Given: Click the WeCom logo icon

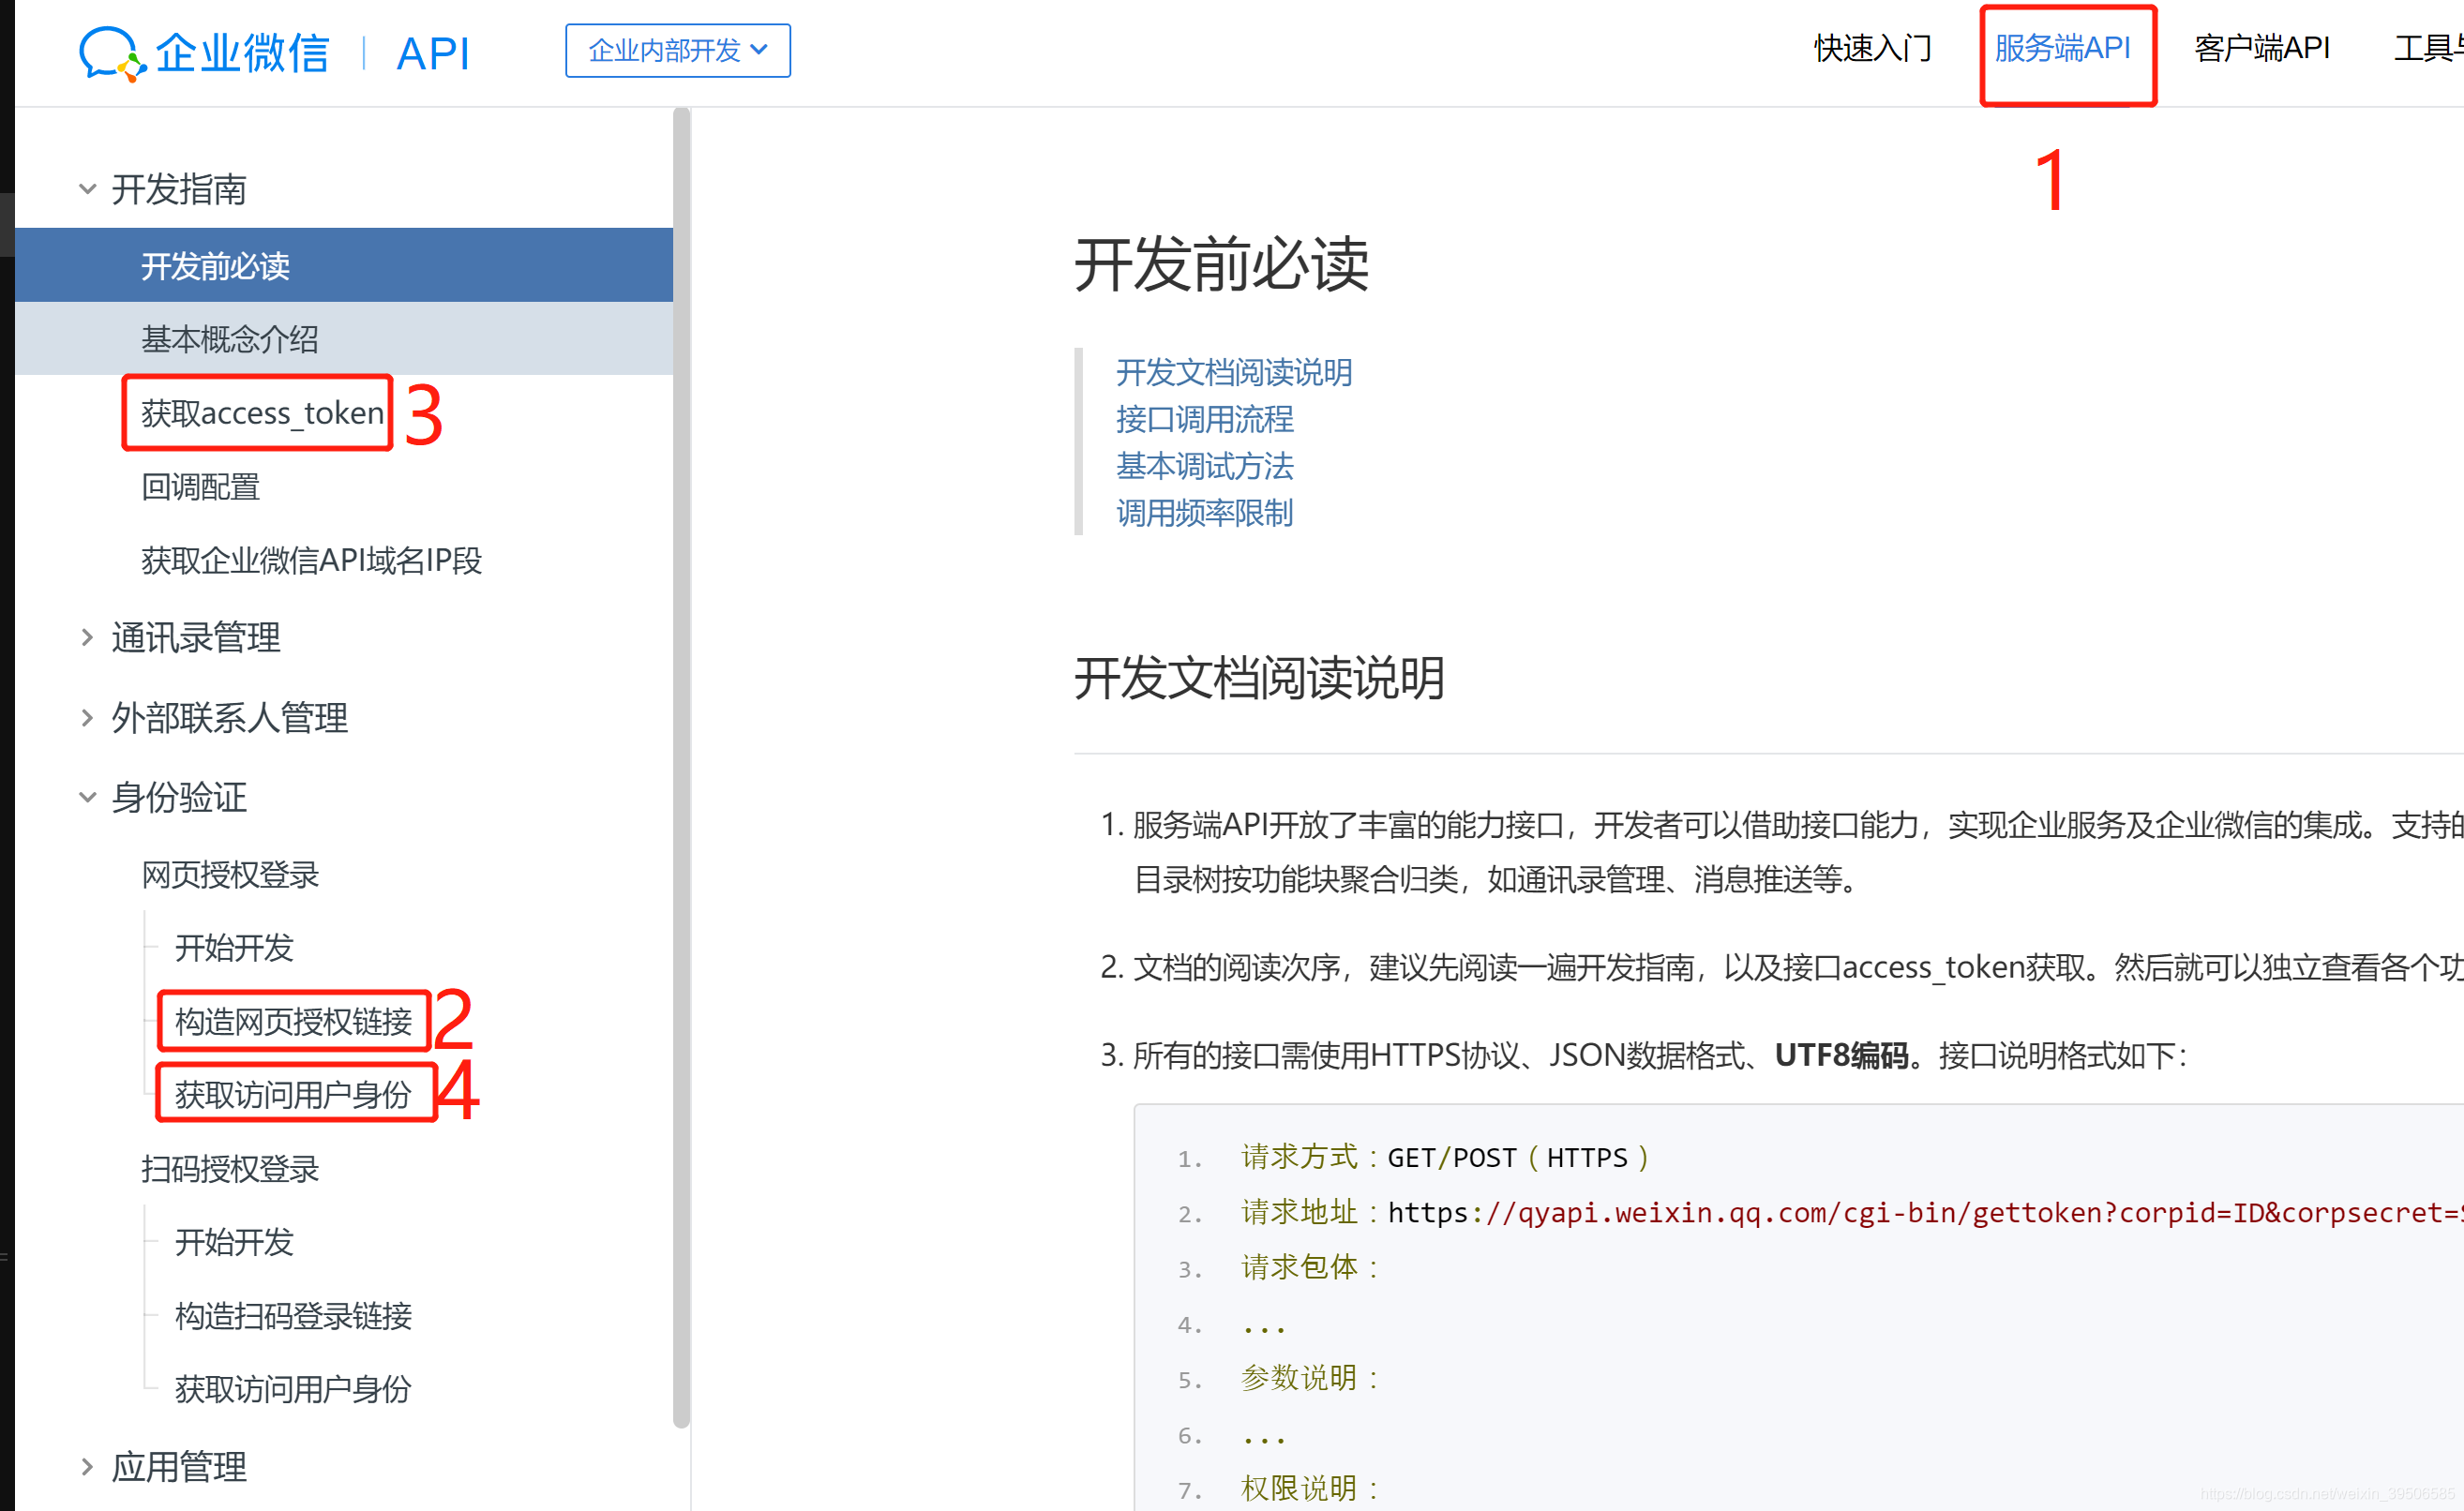Looking at the screenshot, I should (110, 52).
